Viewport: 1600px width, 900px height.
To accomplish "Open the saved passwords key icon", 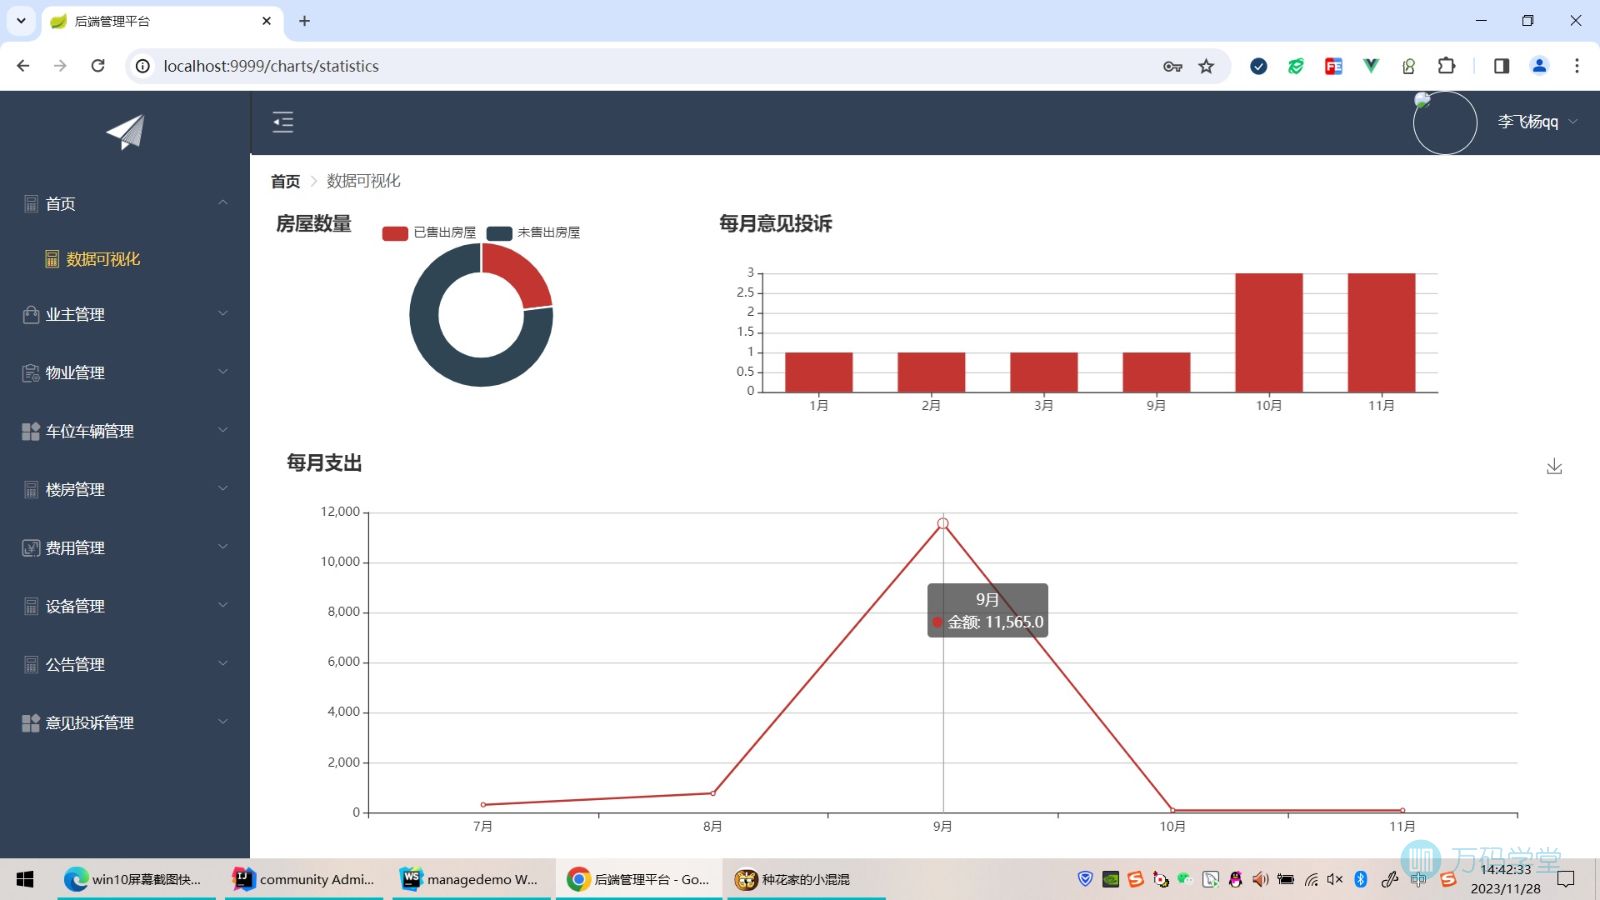I will pos(1173,66).
